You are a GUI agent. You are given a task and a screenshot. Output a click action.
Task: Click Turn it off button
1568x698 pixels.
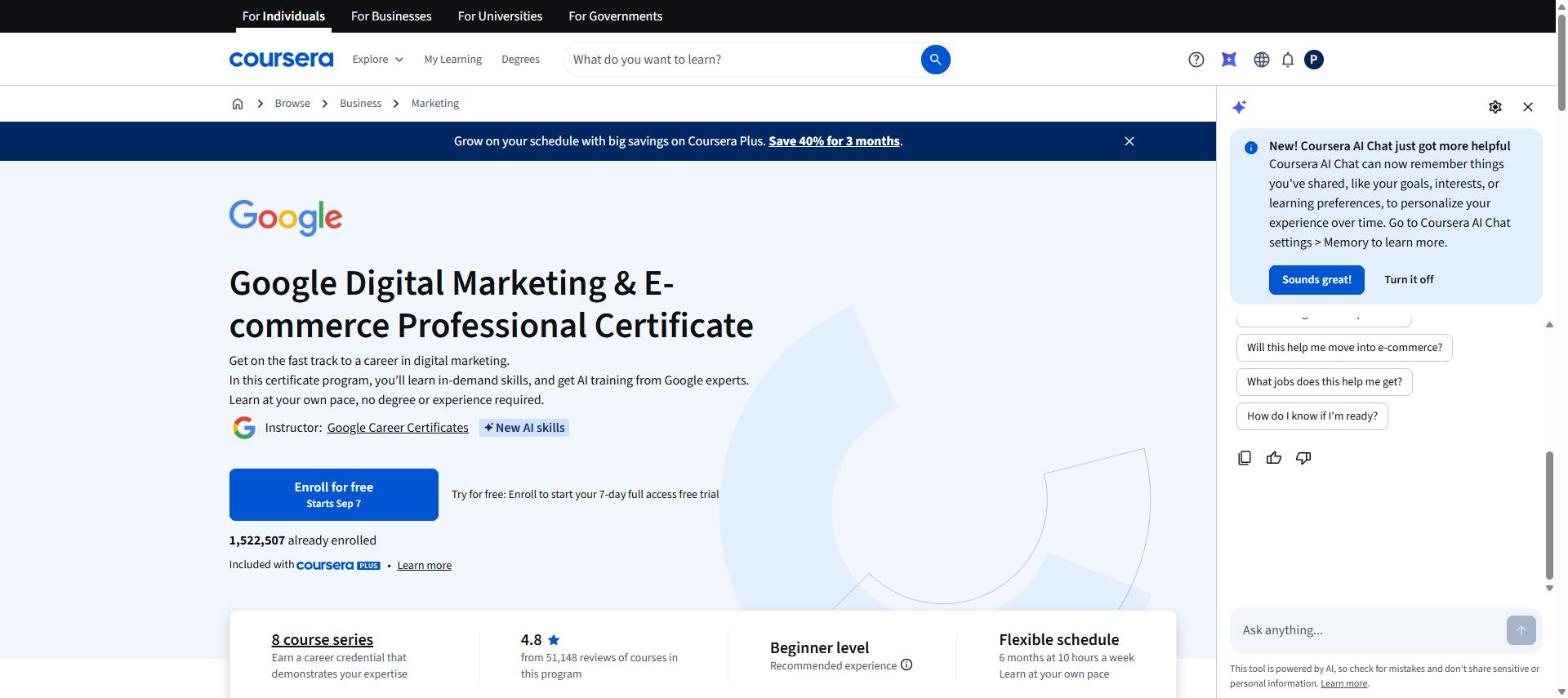(x=1408, y=279)
